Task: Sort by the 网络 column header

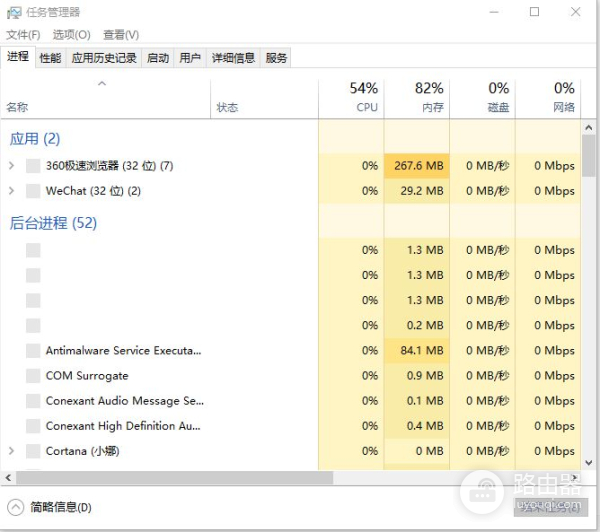Action: [x=548, y=99]
